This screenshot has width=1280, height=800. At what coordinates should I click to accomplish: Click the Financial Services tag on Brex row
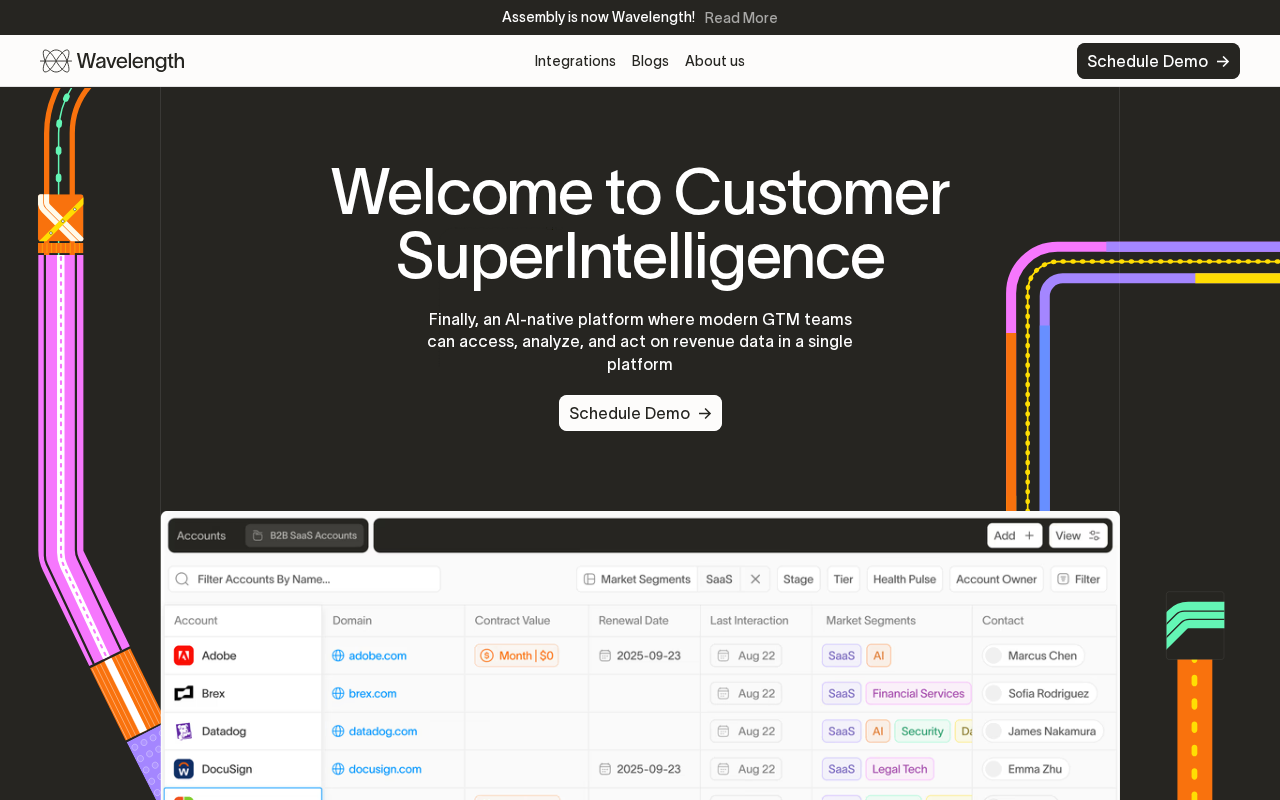pyautogui.click(x=918, y=694)
